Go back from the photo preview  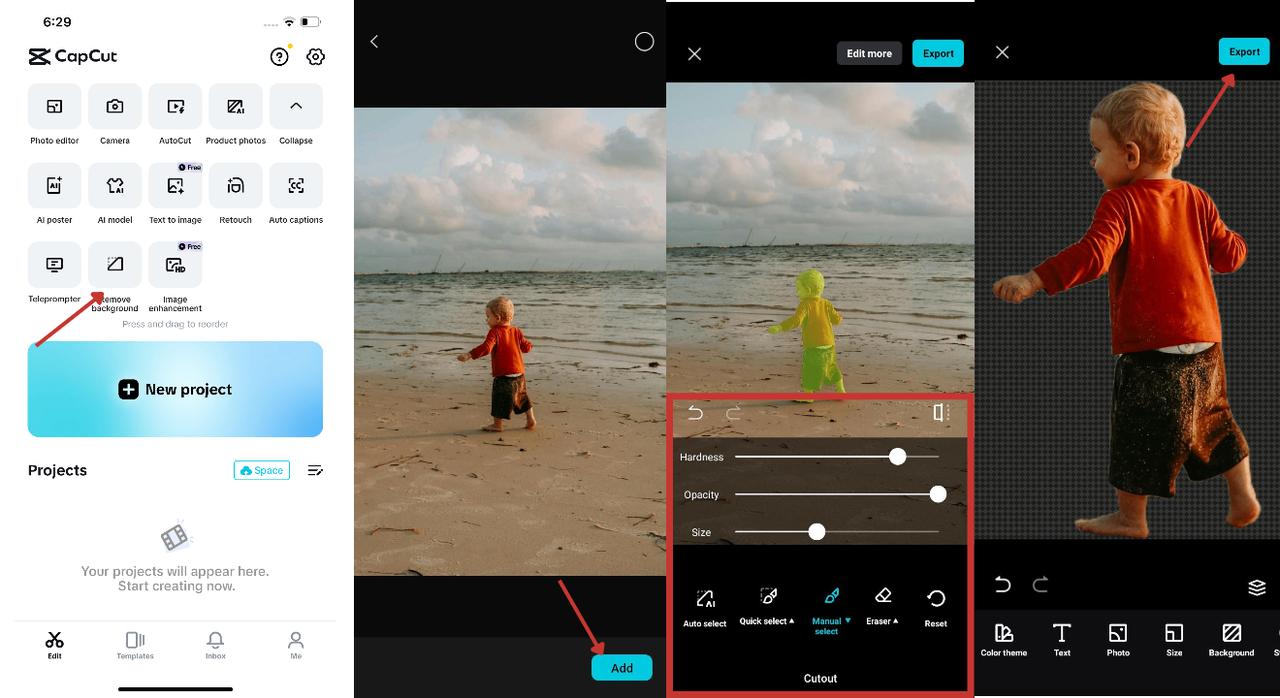[374, 41]
